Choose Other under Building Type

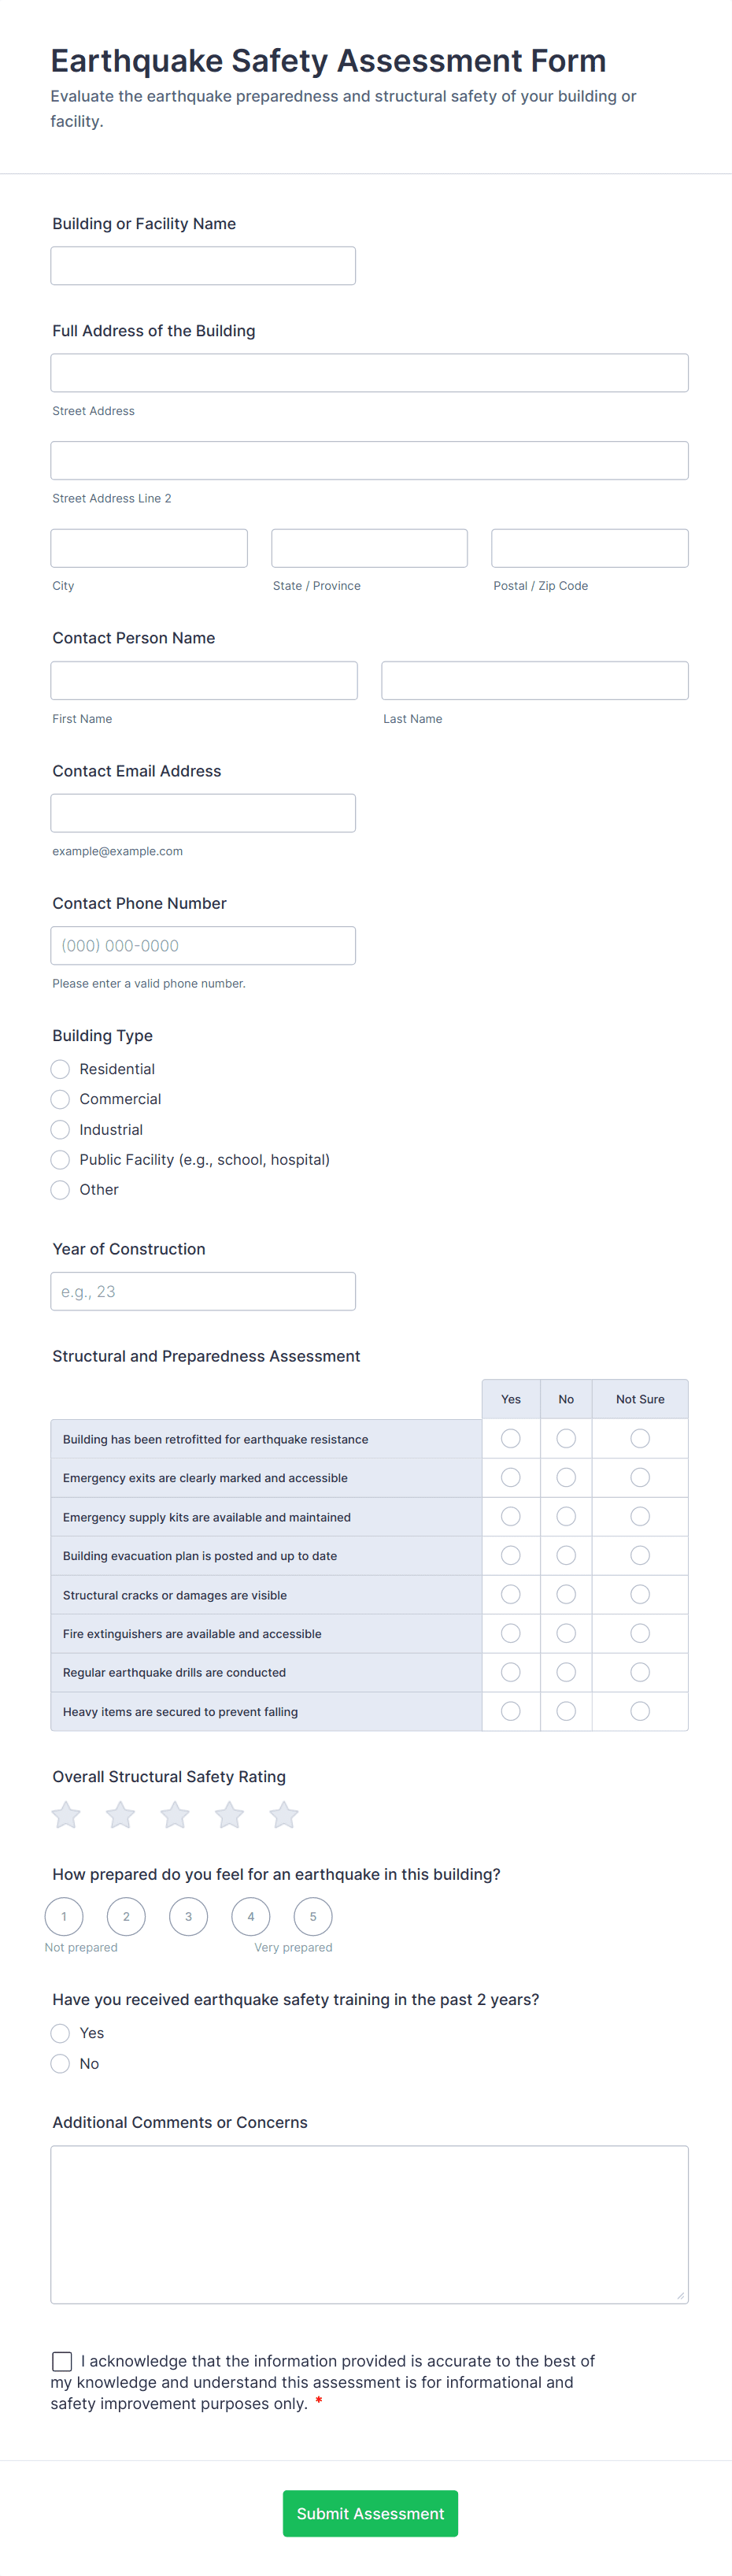60,1189
